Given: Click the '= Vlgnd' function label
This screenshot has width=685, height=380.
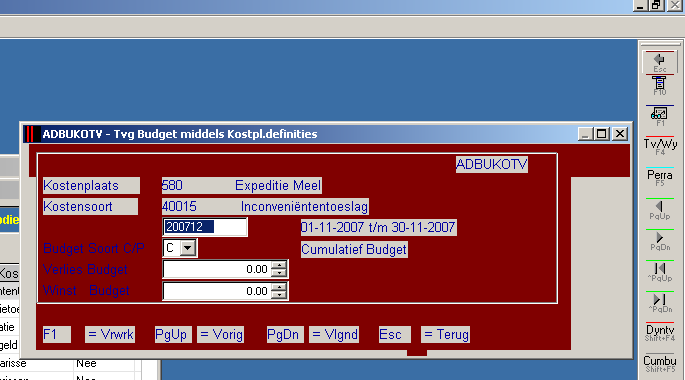Looking at the screenshot, I should point(334,335).
